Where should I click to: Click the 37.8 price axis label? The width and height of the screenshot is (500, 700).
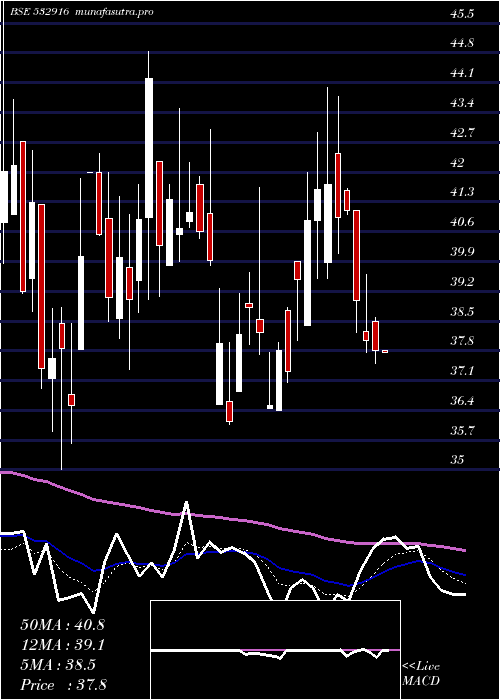pyautogui.click(x=462, y=342)
